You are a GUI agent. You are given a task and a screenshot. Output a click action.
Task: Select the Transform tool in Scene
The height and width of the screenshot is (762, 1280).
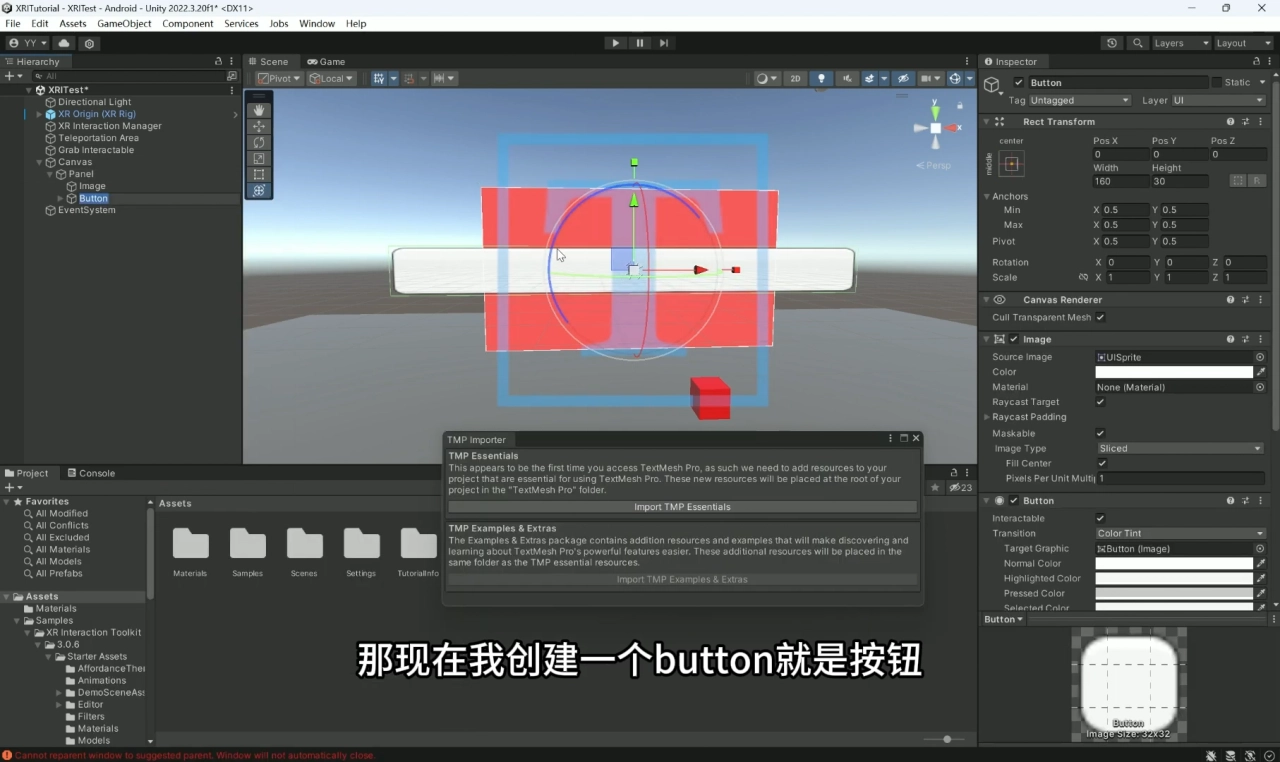[x=259, y=190]
